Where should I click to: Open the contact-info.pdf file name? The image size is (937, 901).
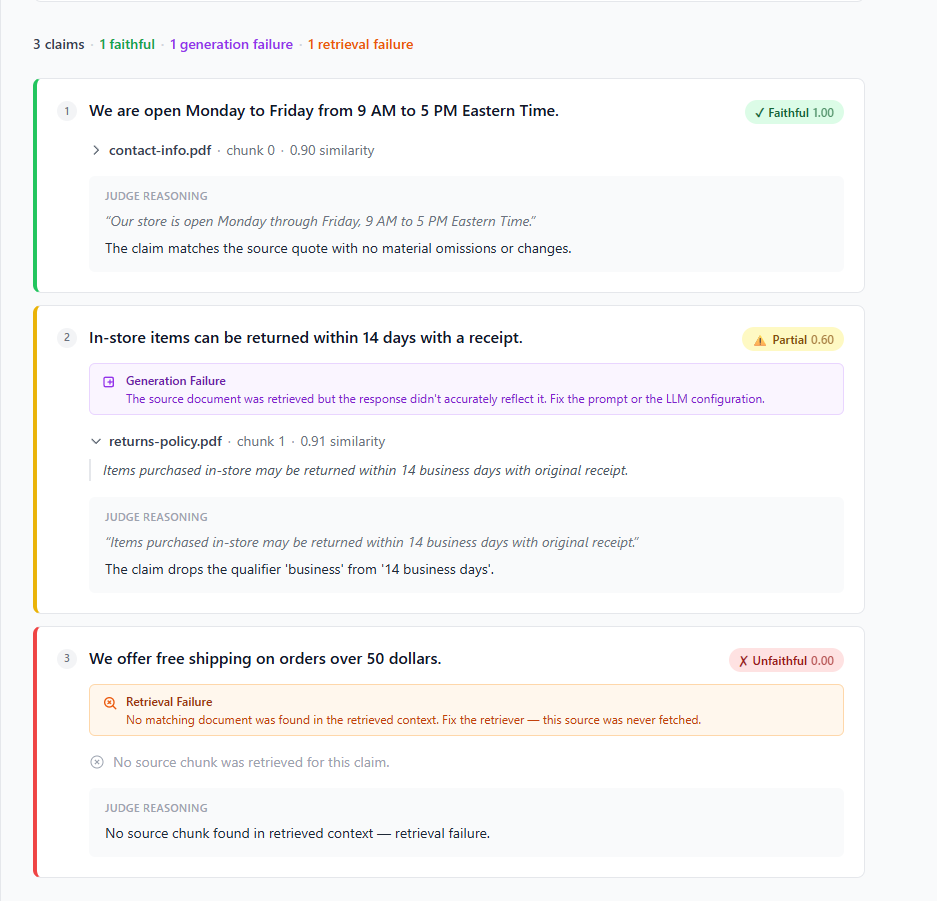(160, 151)
